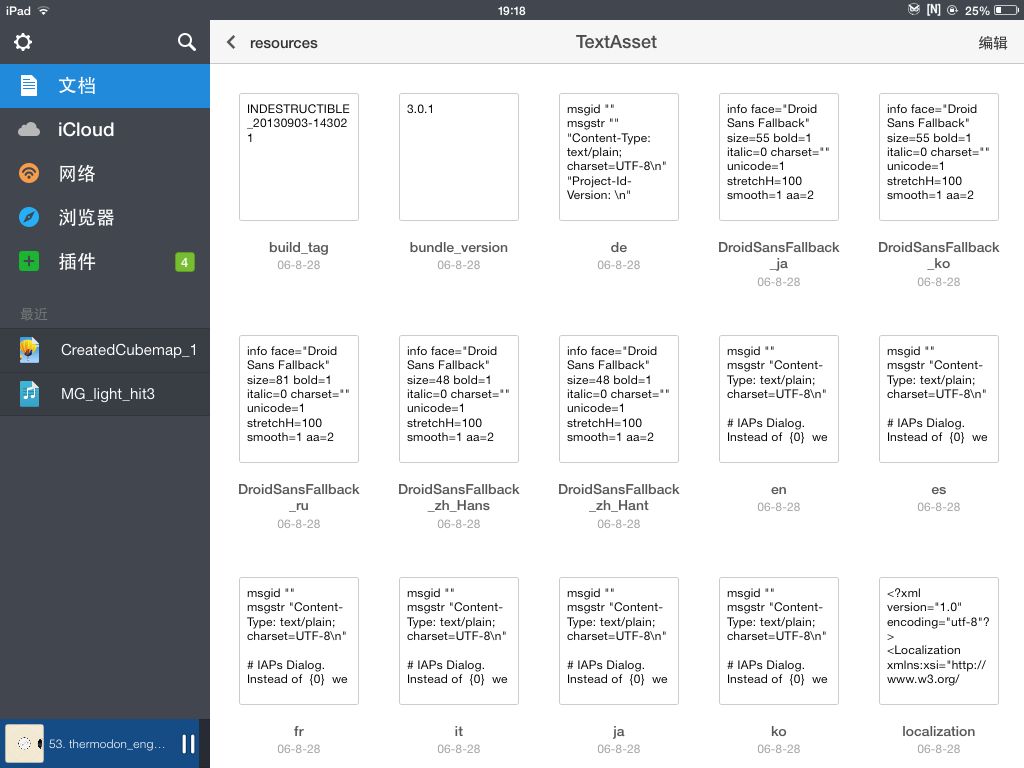Open the 文档 documents section
Screen dimensions: 1024x768
pos(104,86)
